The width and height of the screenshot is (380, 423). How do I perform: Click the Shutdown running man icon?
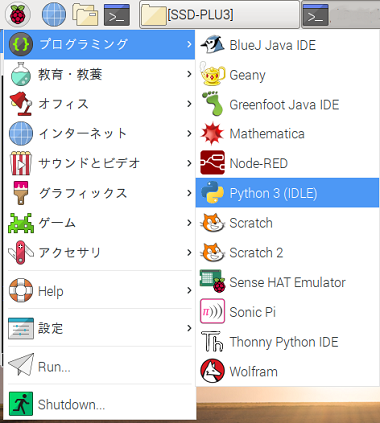21,404
